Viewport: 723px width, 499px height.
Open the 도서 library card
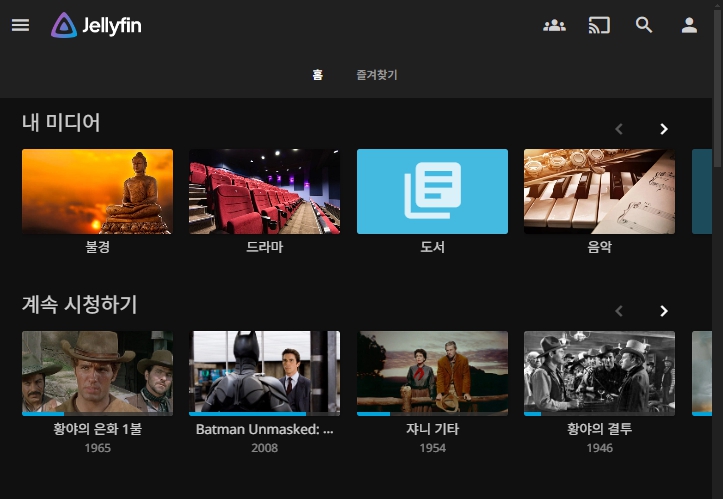coord(433,191)
